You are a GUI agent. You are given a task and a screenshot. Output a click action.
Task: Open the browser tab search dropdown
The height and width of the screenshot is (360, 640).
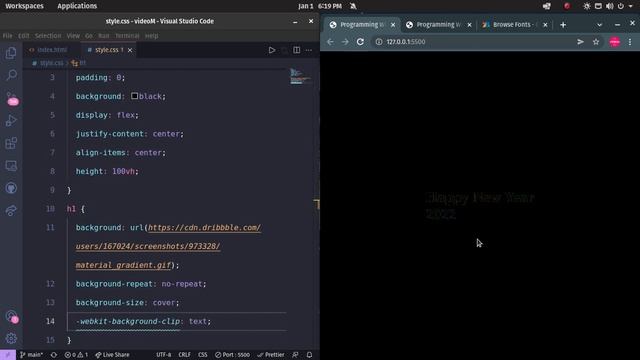click(x=600, y=25)
